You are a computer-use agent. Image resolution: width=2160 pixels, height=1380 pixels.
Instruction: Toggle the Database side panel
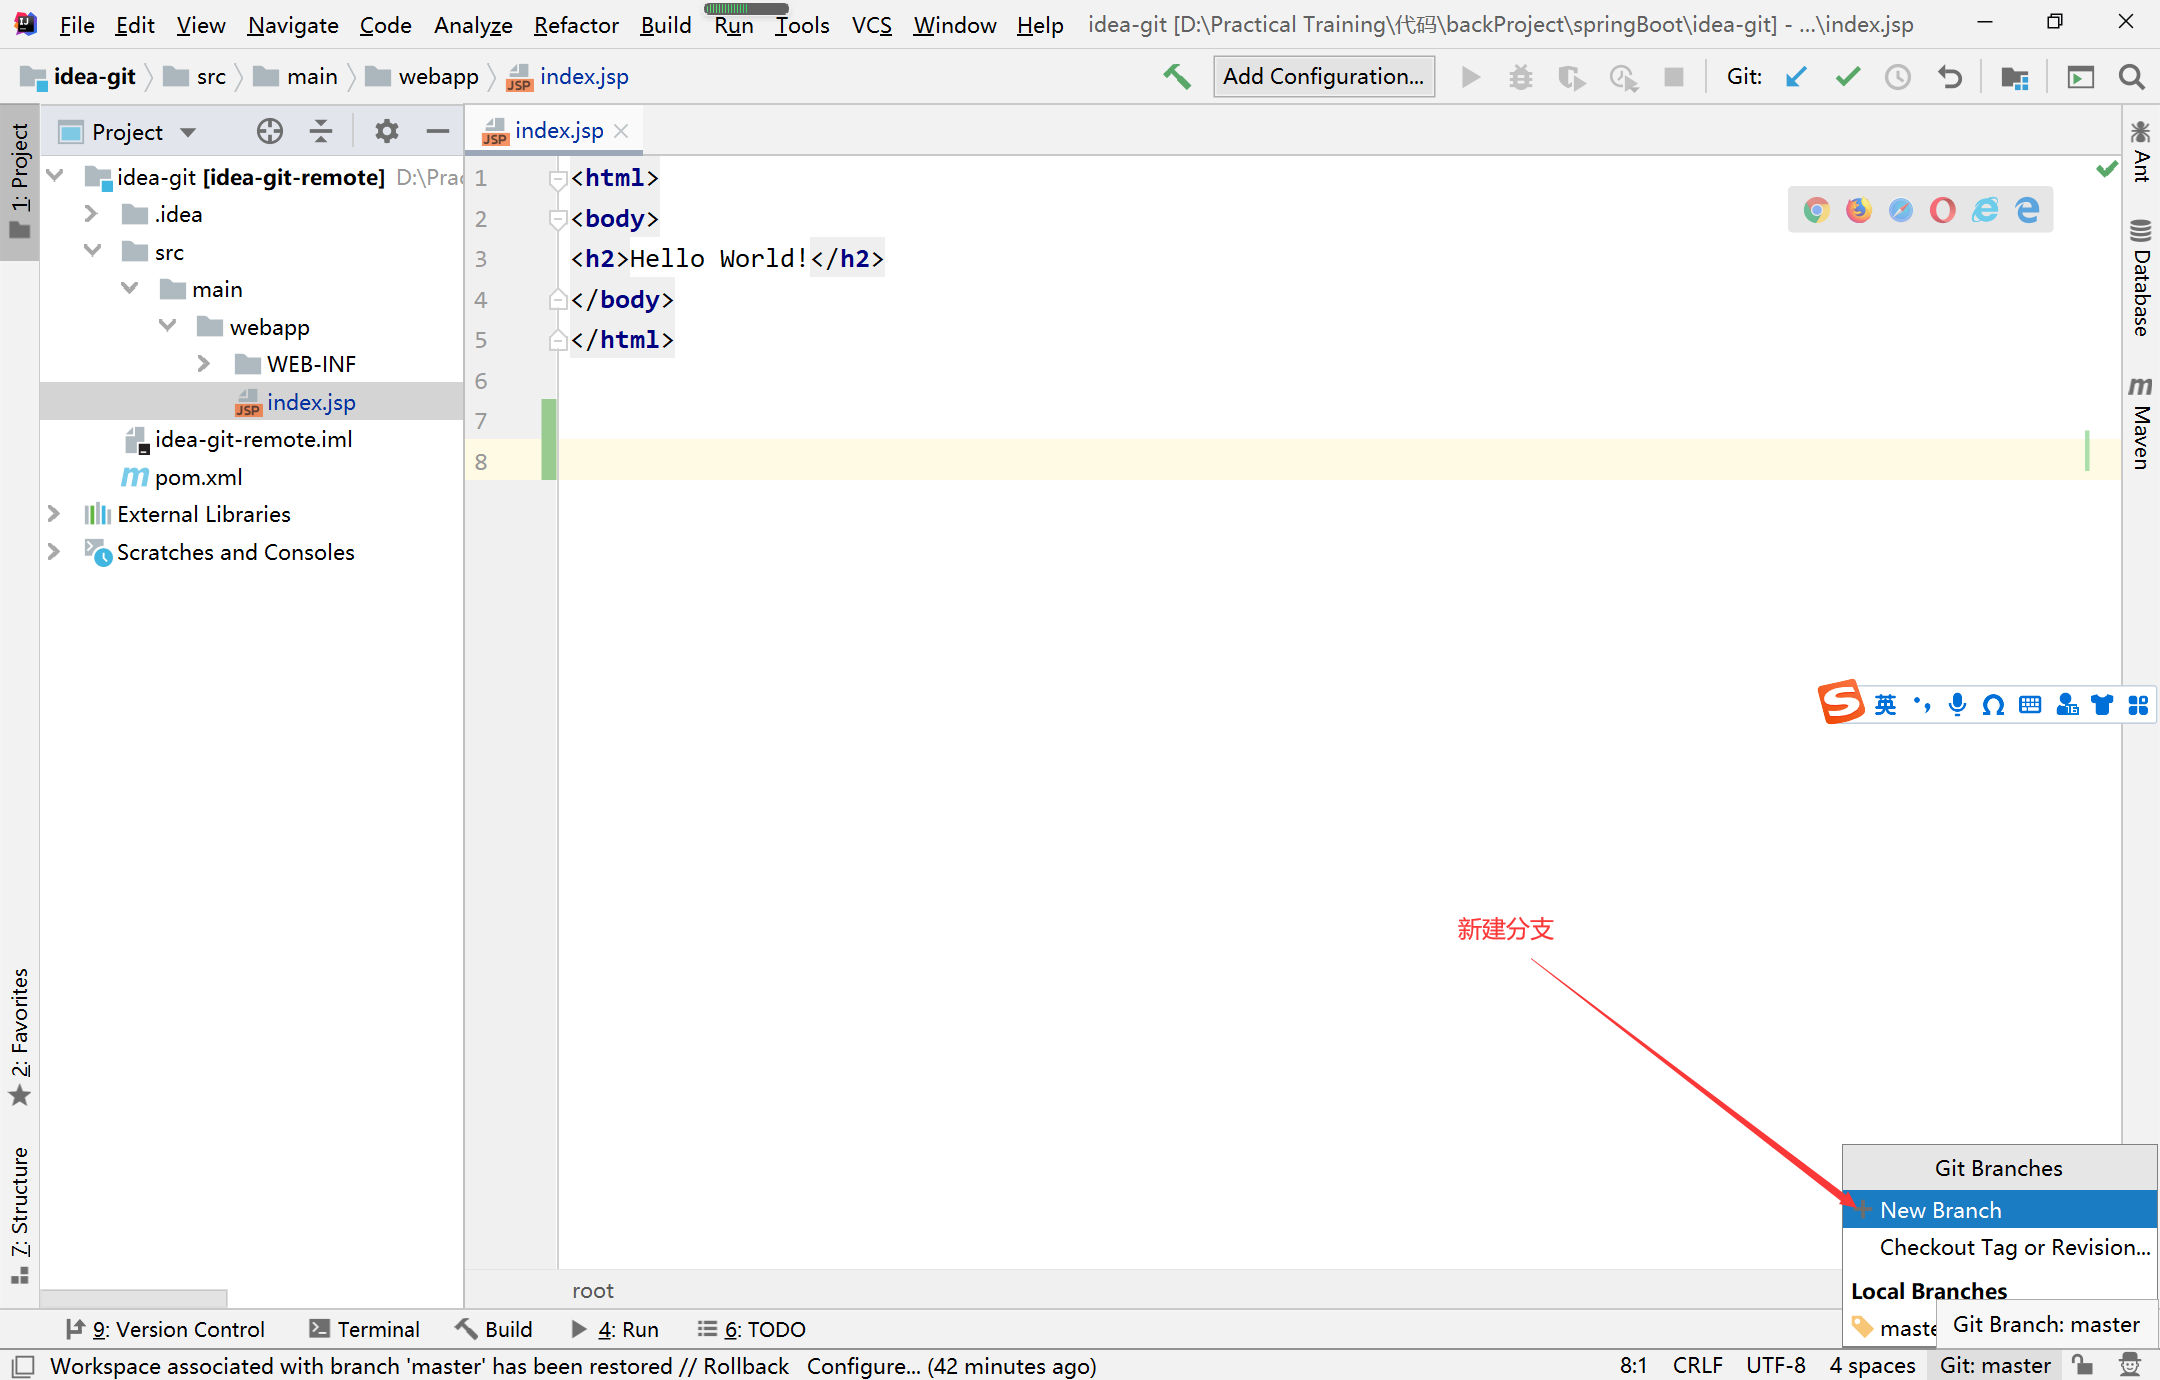point(2140,277)
